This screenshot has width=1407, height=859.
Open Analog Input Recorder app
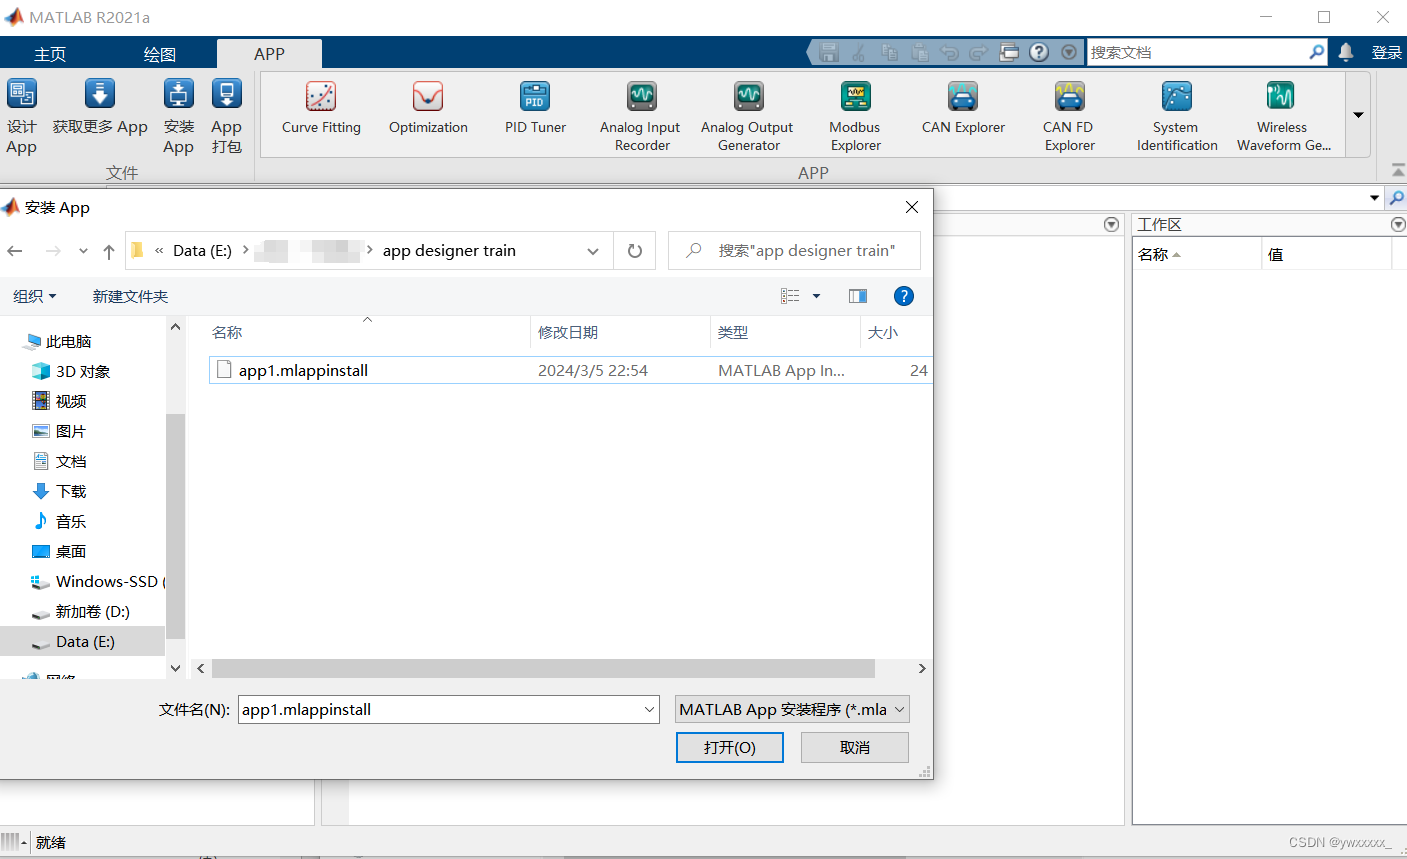click(x=641, y=117)
